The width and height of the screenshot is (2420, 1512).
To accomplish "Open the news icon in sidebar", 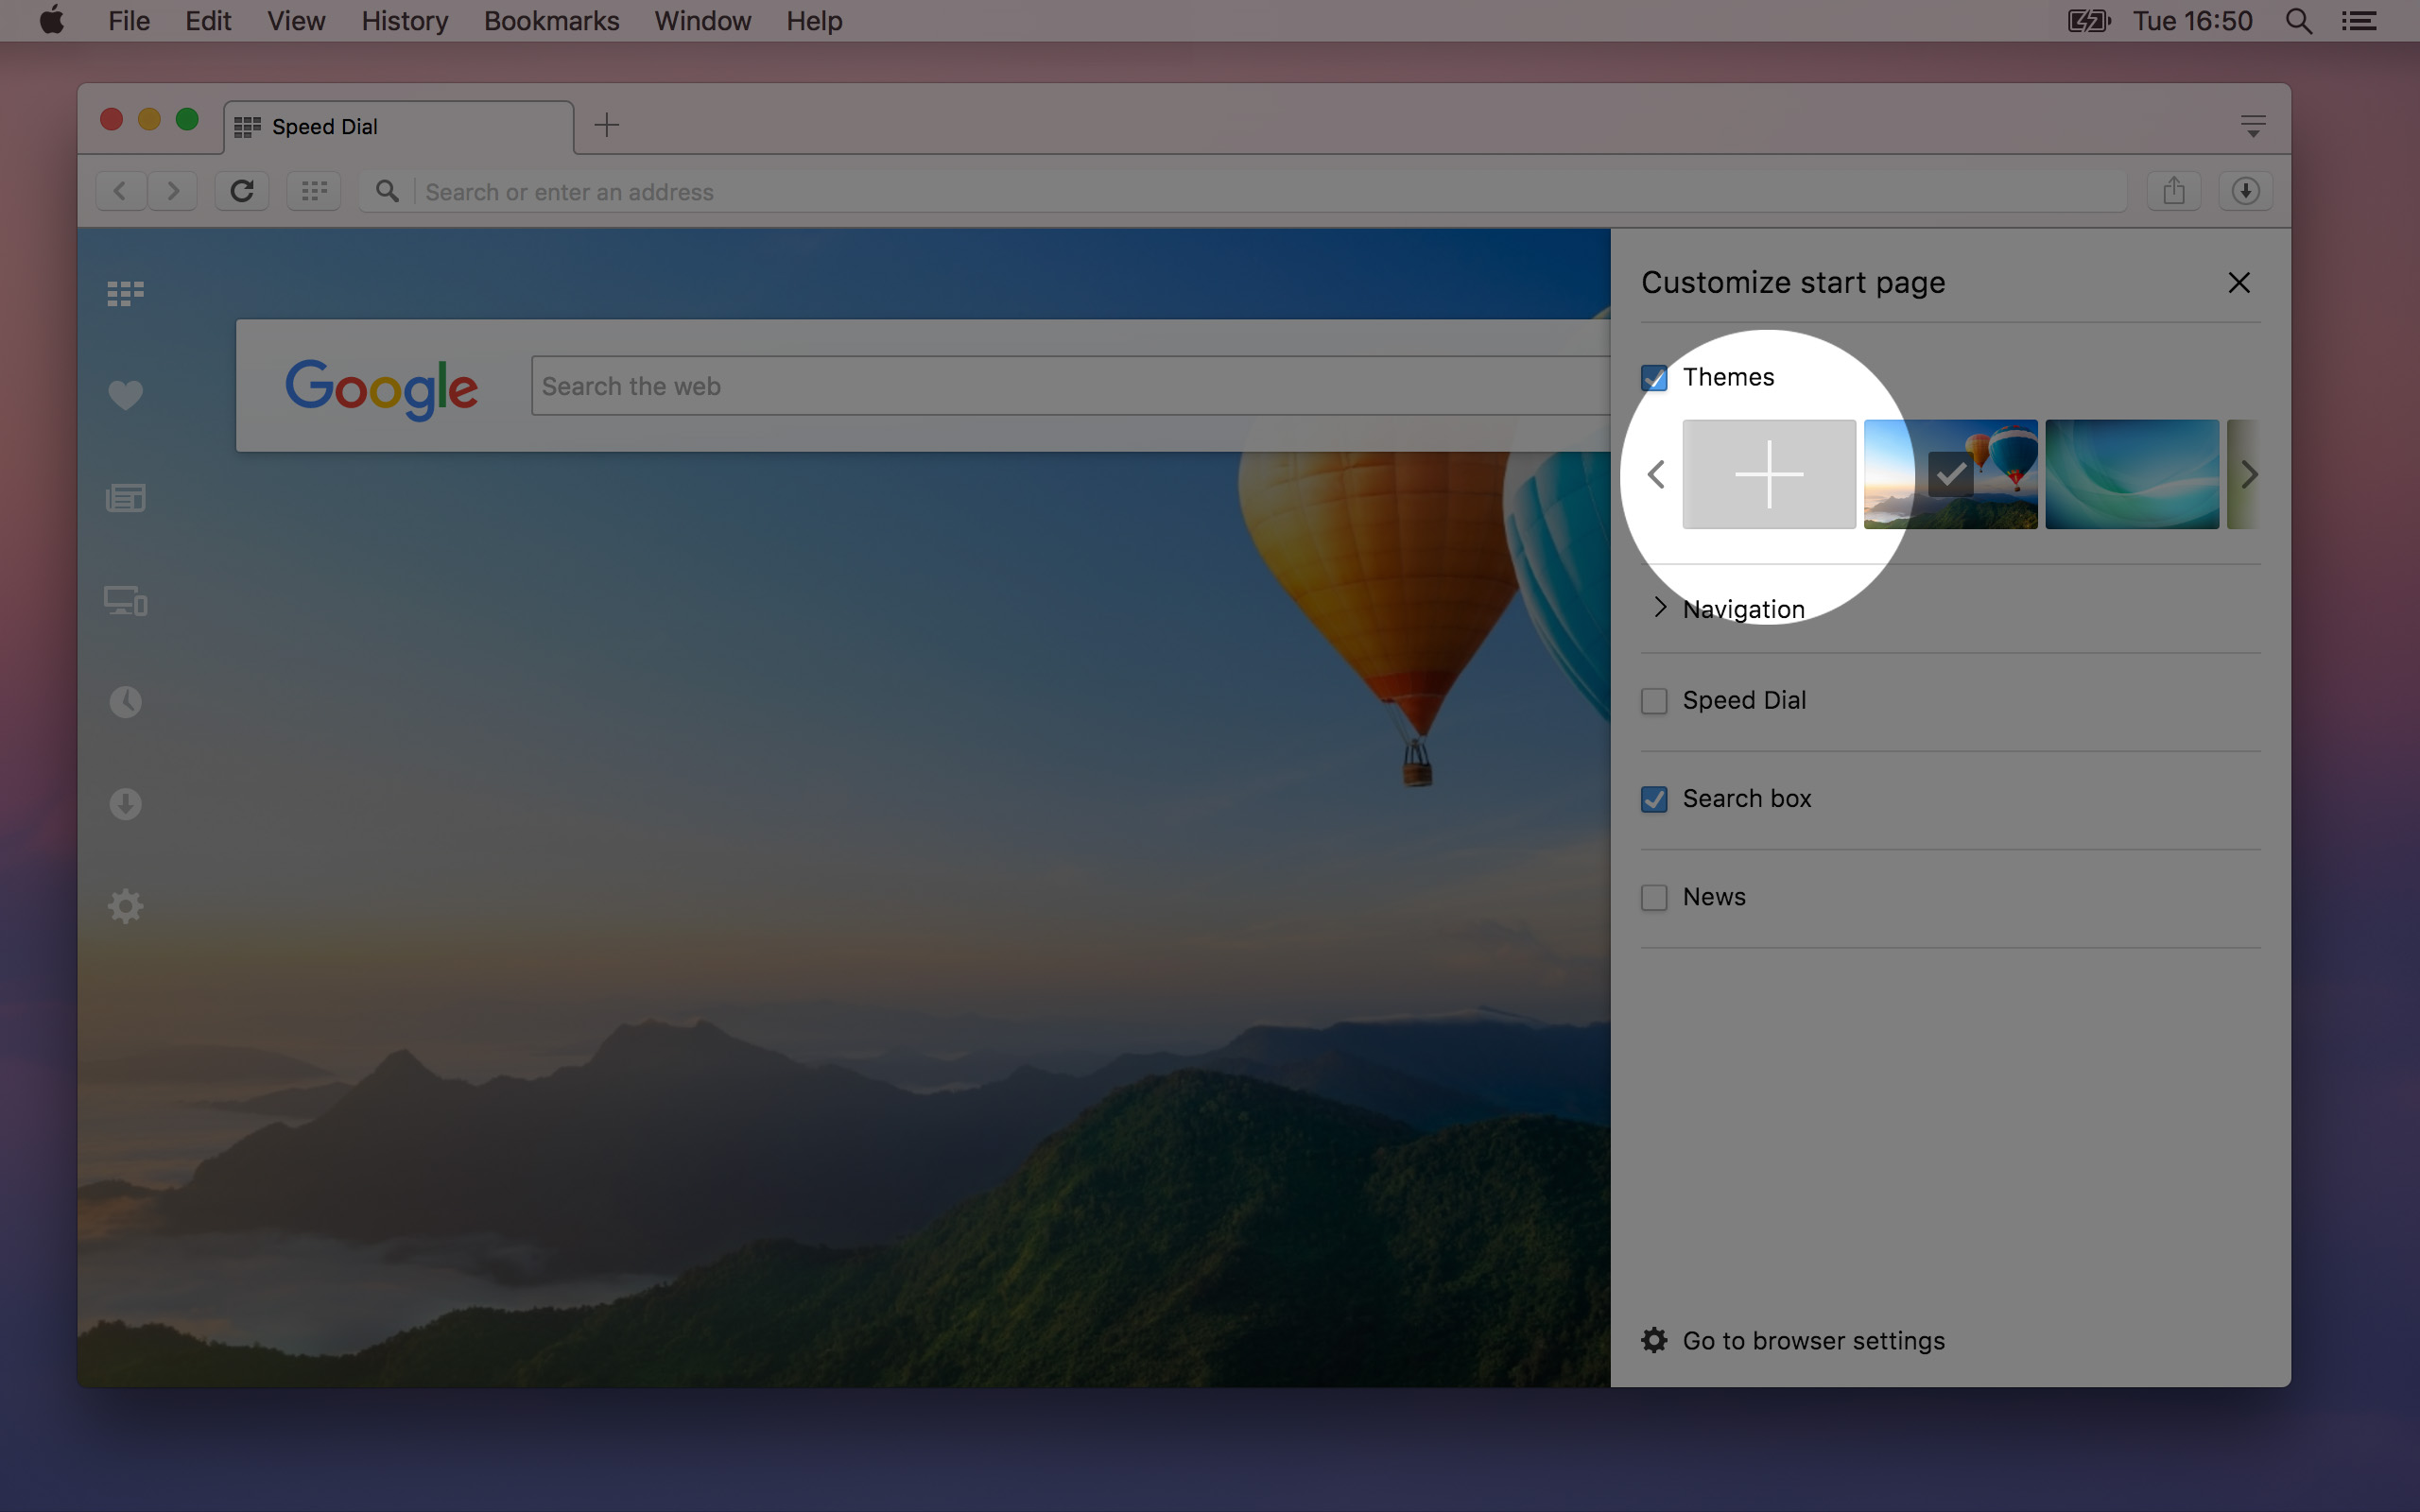I will [x=125, y=498].
